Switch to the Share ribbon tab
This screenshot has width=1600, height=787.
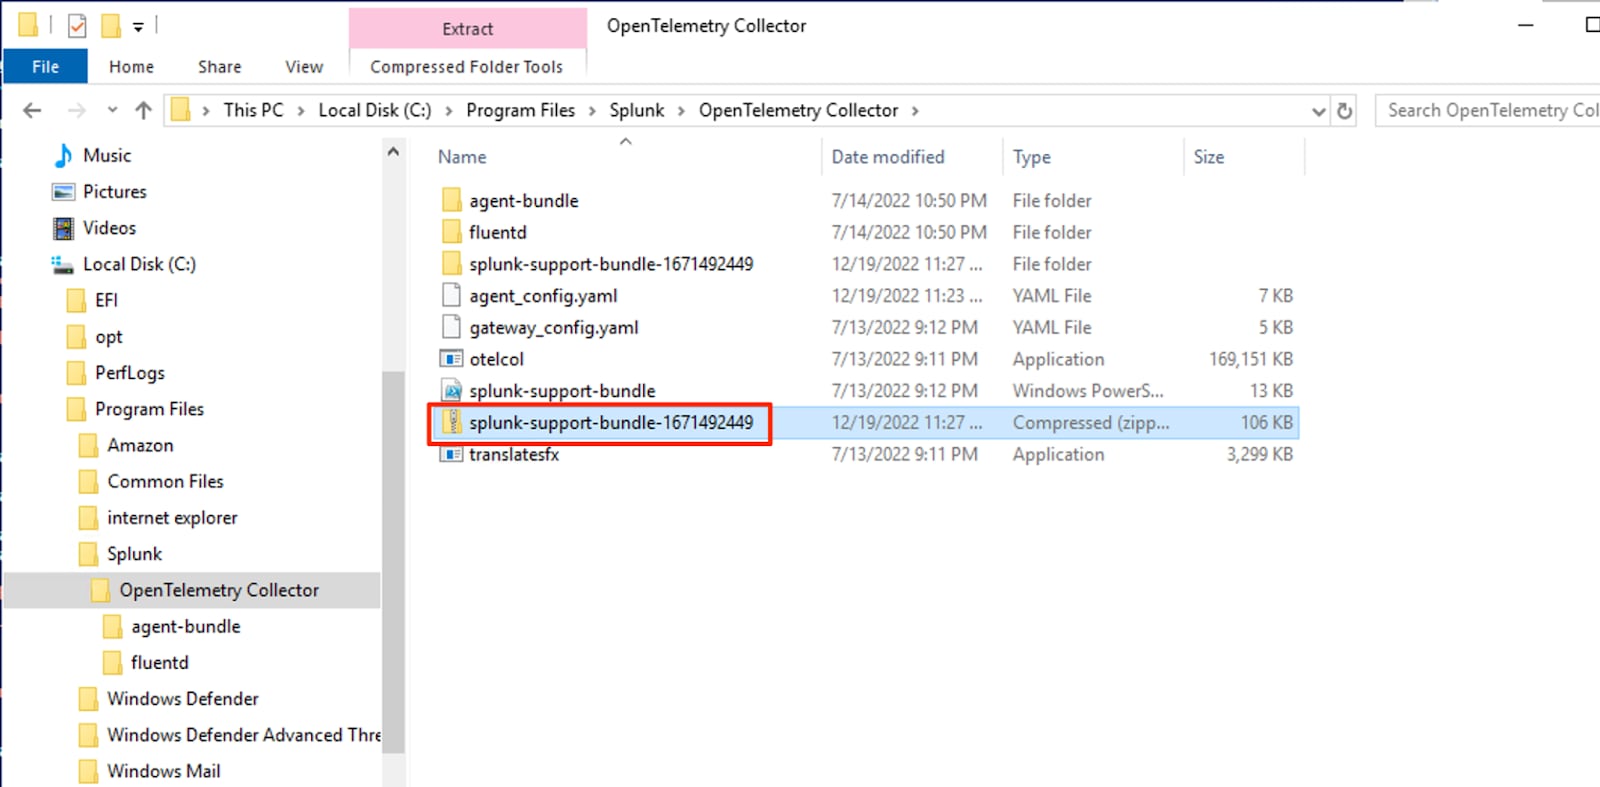[219, 67]
